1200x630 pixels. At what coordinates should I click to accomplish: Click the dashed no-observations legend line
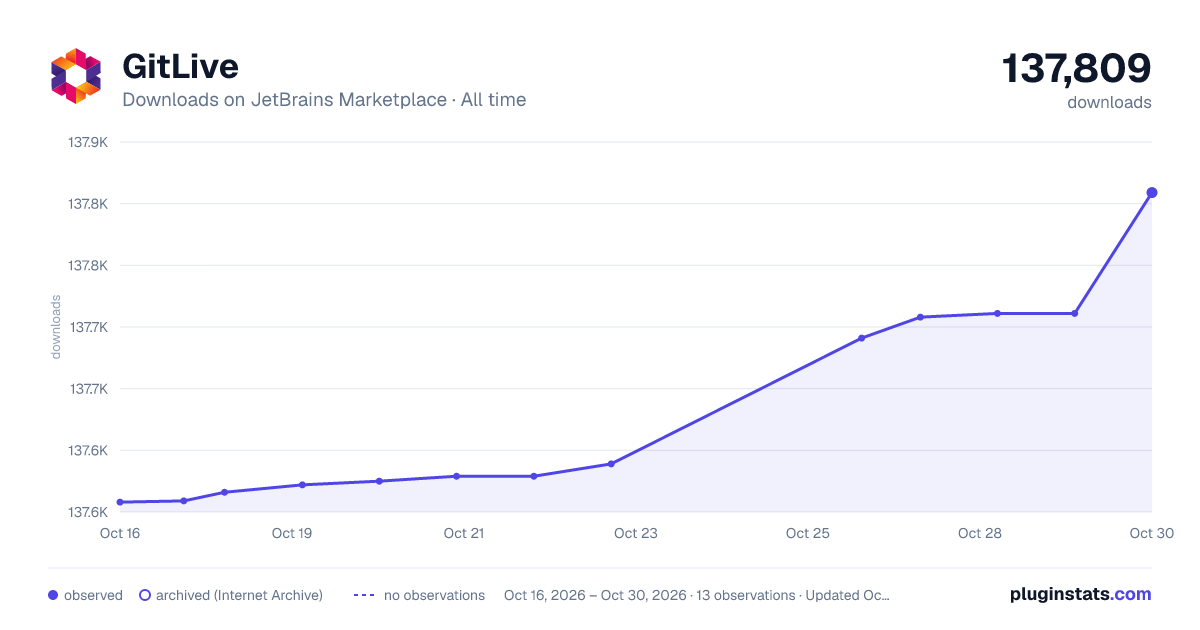click(x=364, y=595)
